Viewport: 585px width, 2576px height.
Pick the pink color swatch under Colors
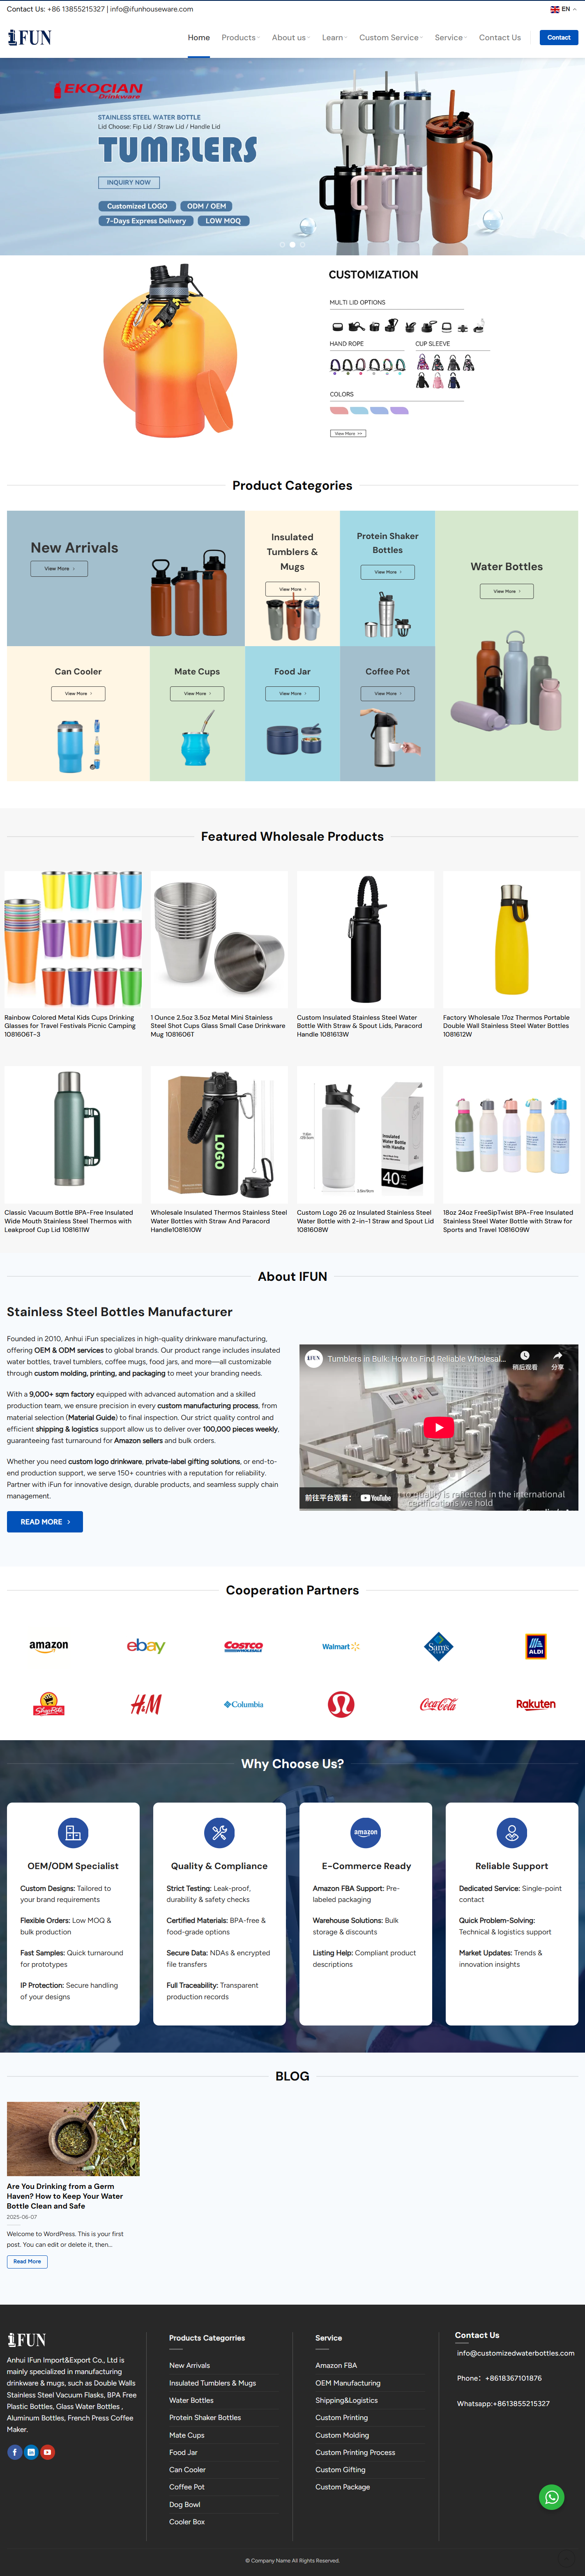pos(339,410)
